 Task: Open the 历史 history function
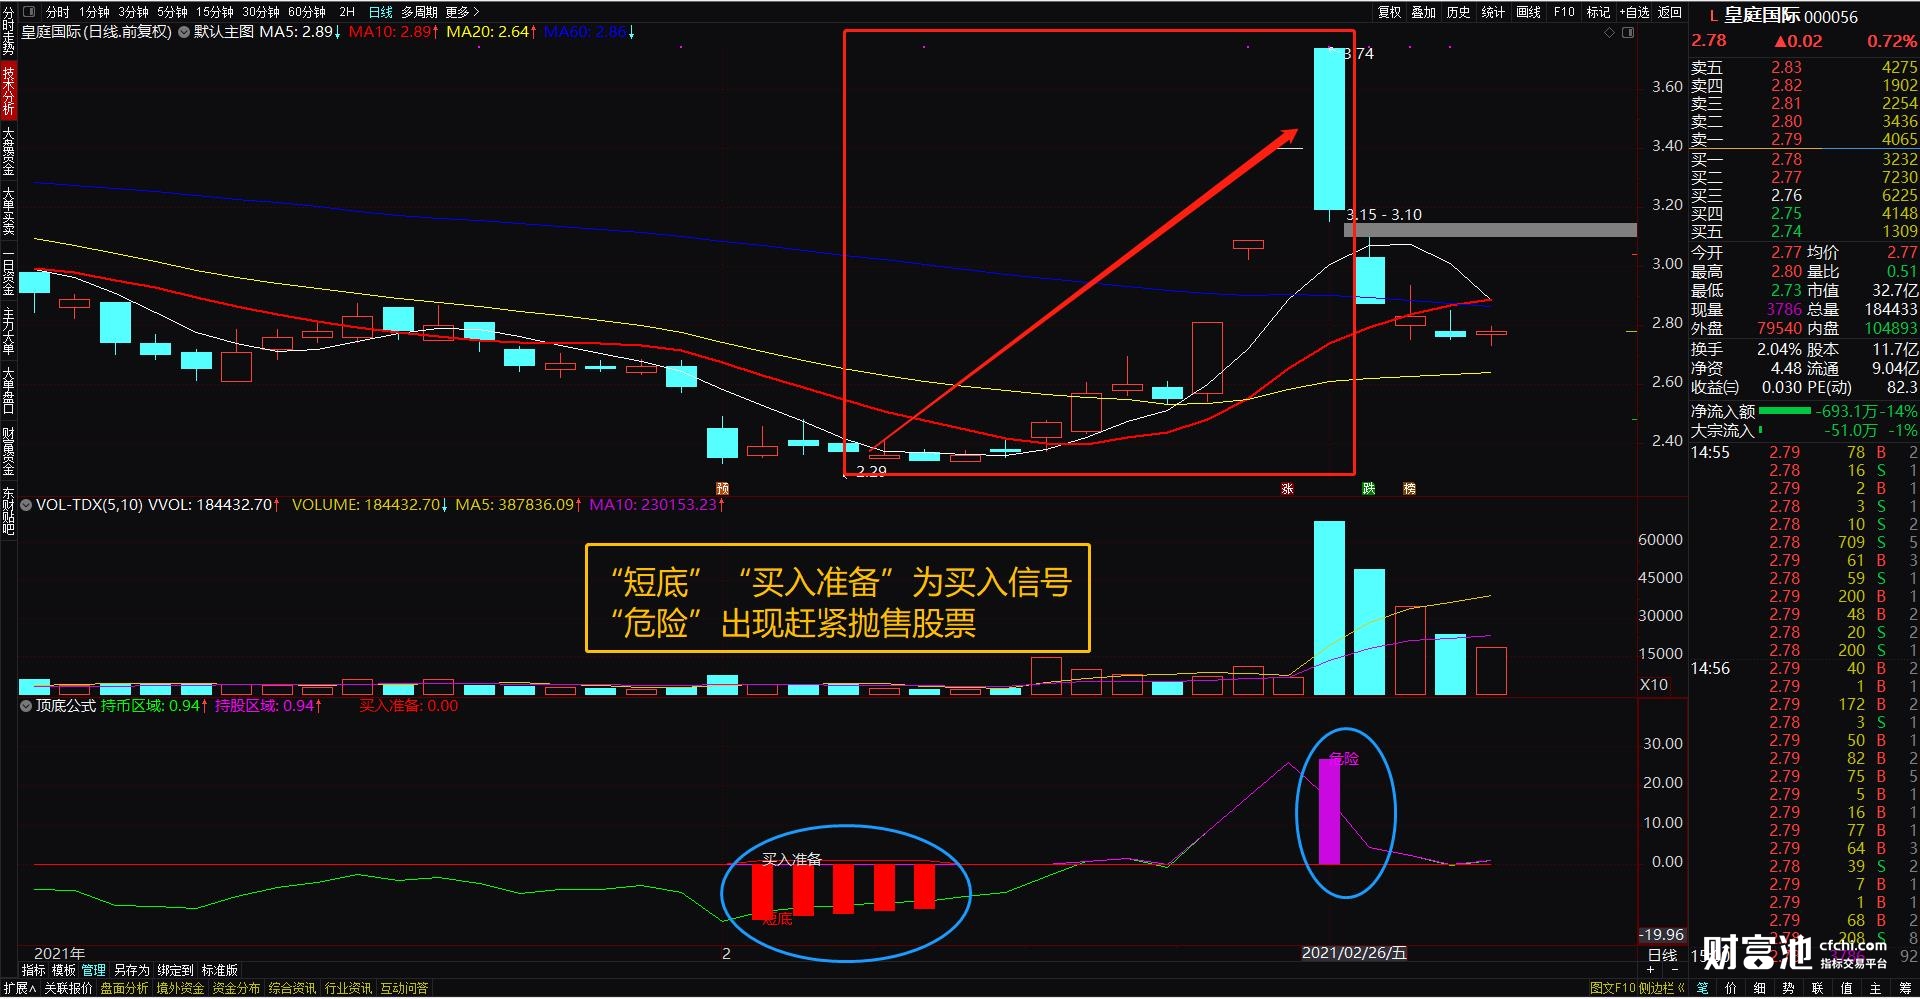click(x=1458, y=12)
